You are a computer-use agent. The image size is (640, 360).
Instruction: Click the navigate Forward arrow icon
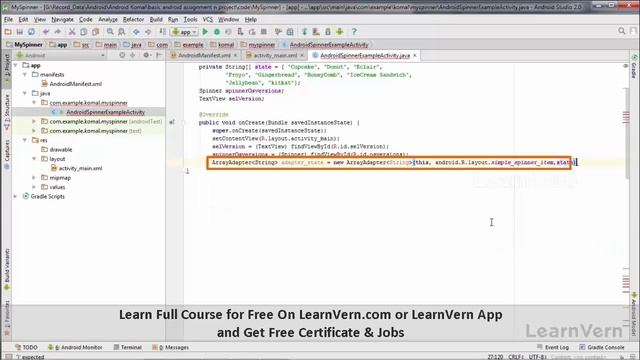[148, 32]
